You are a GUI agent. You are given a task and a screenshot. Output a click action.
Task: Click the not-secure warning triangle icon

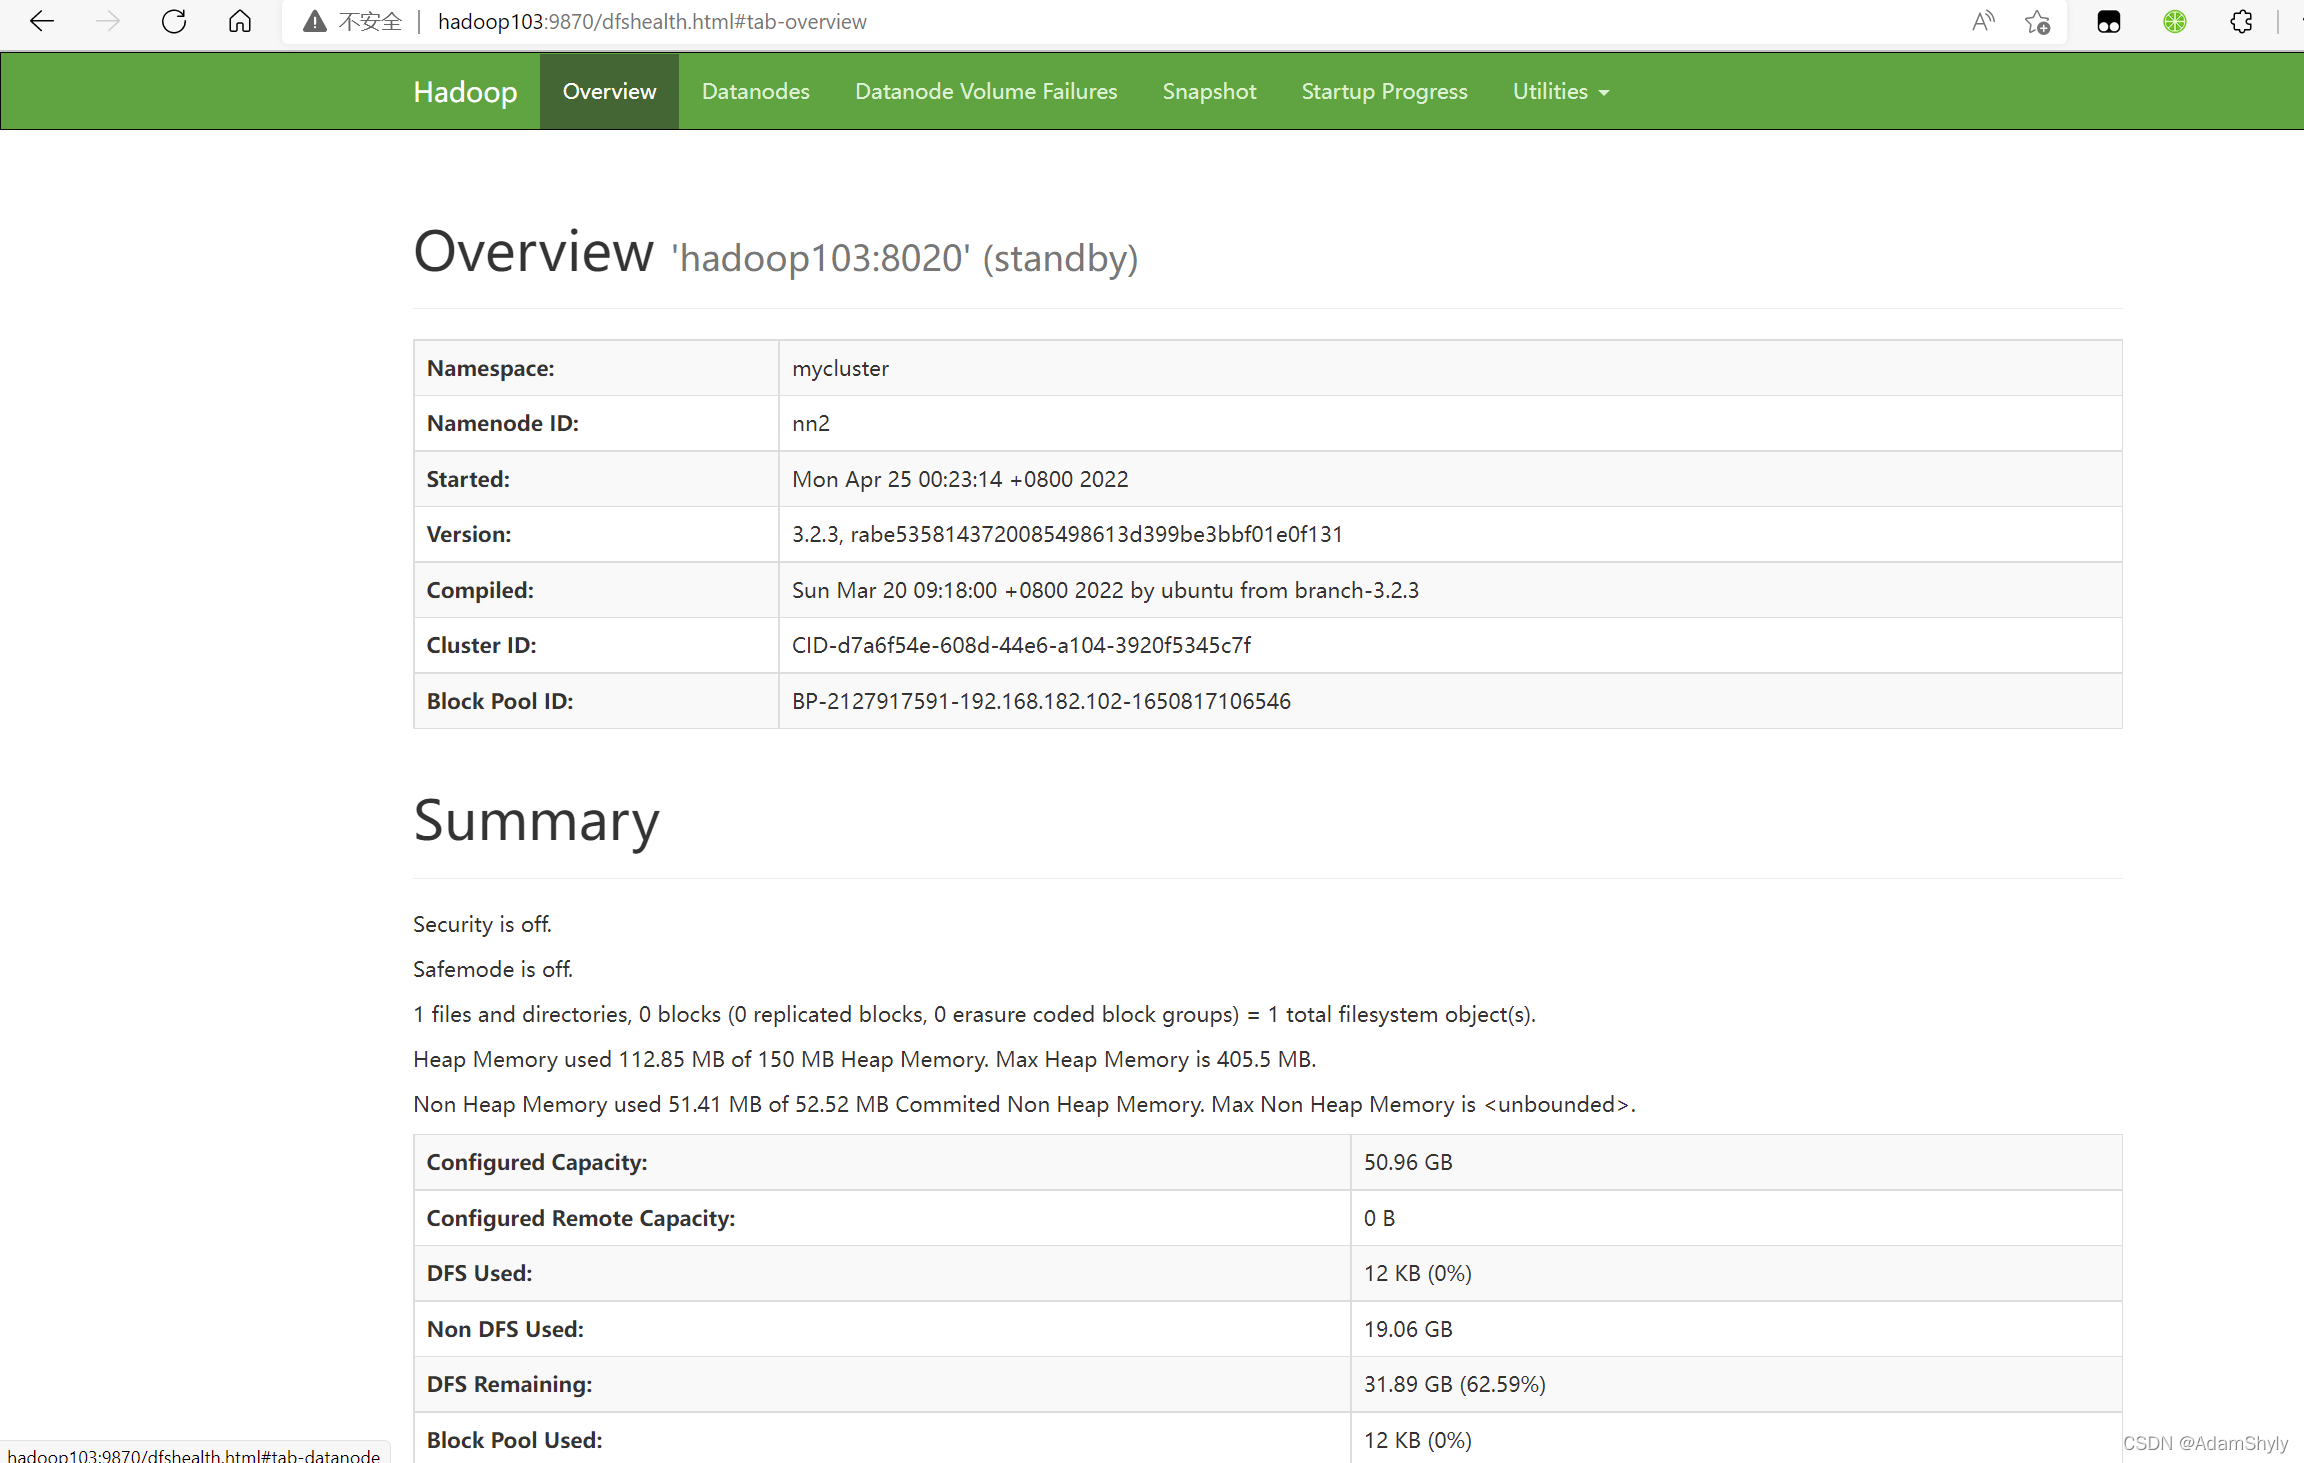point(315,21)
